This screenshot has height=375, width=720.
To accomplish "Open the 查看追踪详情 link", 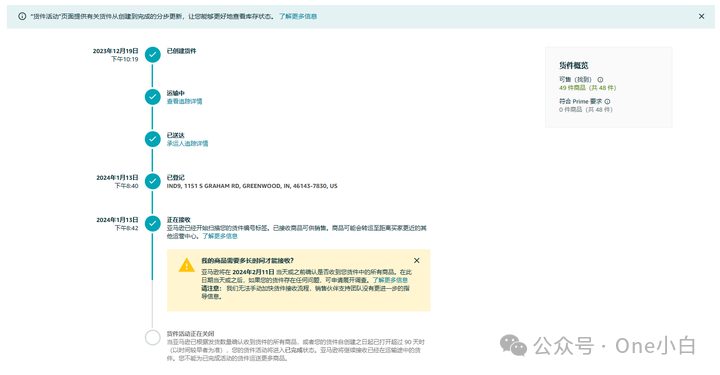I will (x=184, y=101).
